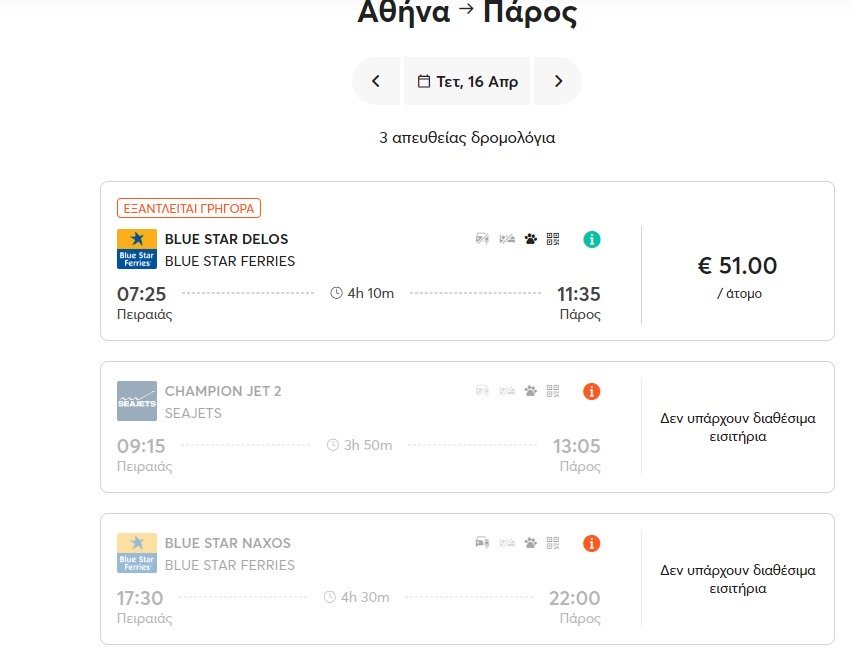The image size is (851, 652).
Task: Click the 13:05 arrival time
Action: coord(576,446)
